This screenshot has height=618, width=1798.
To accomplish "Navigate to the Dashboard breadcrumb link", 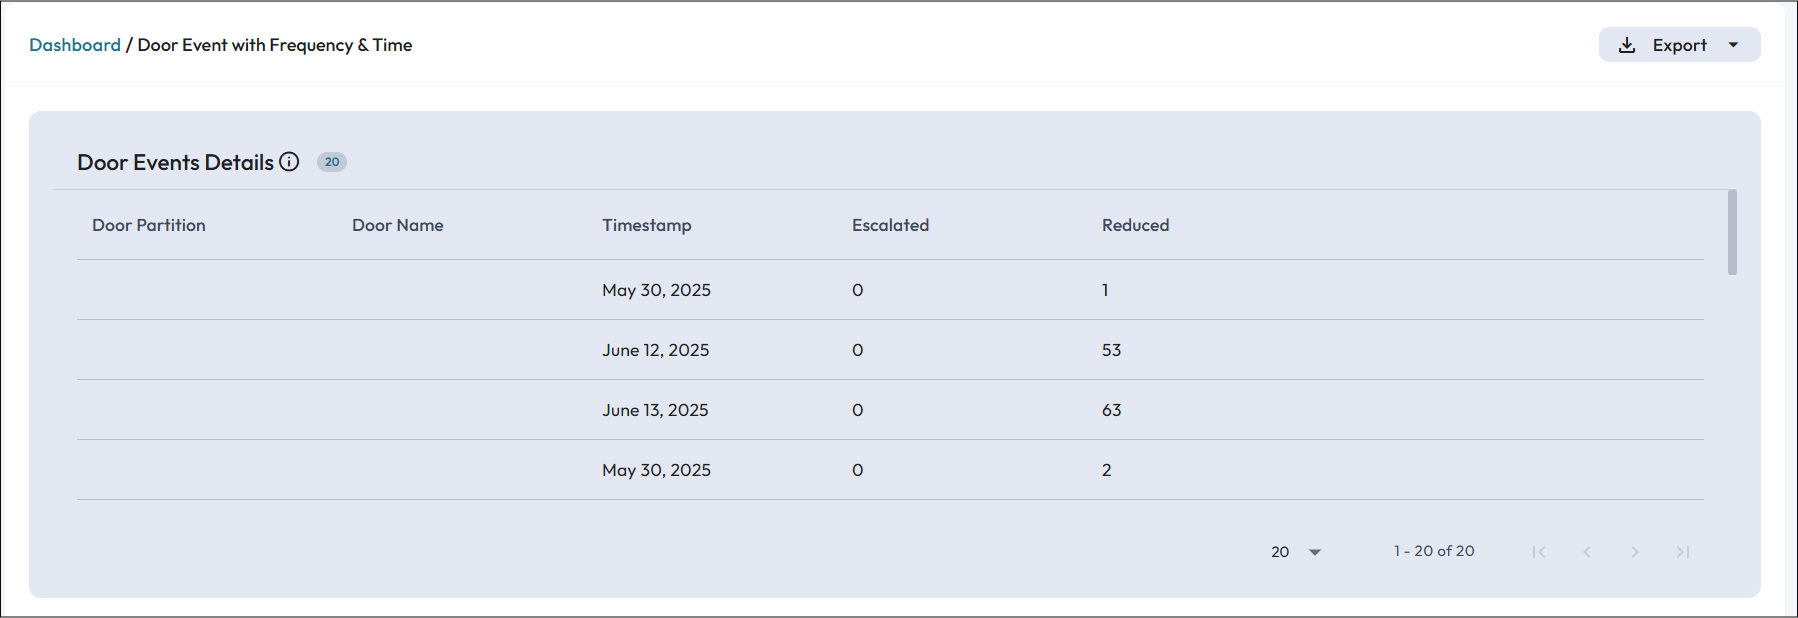I will [x=75, y=45].
